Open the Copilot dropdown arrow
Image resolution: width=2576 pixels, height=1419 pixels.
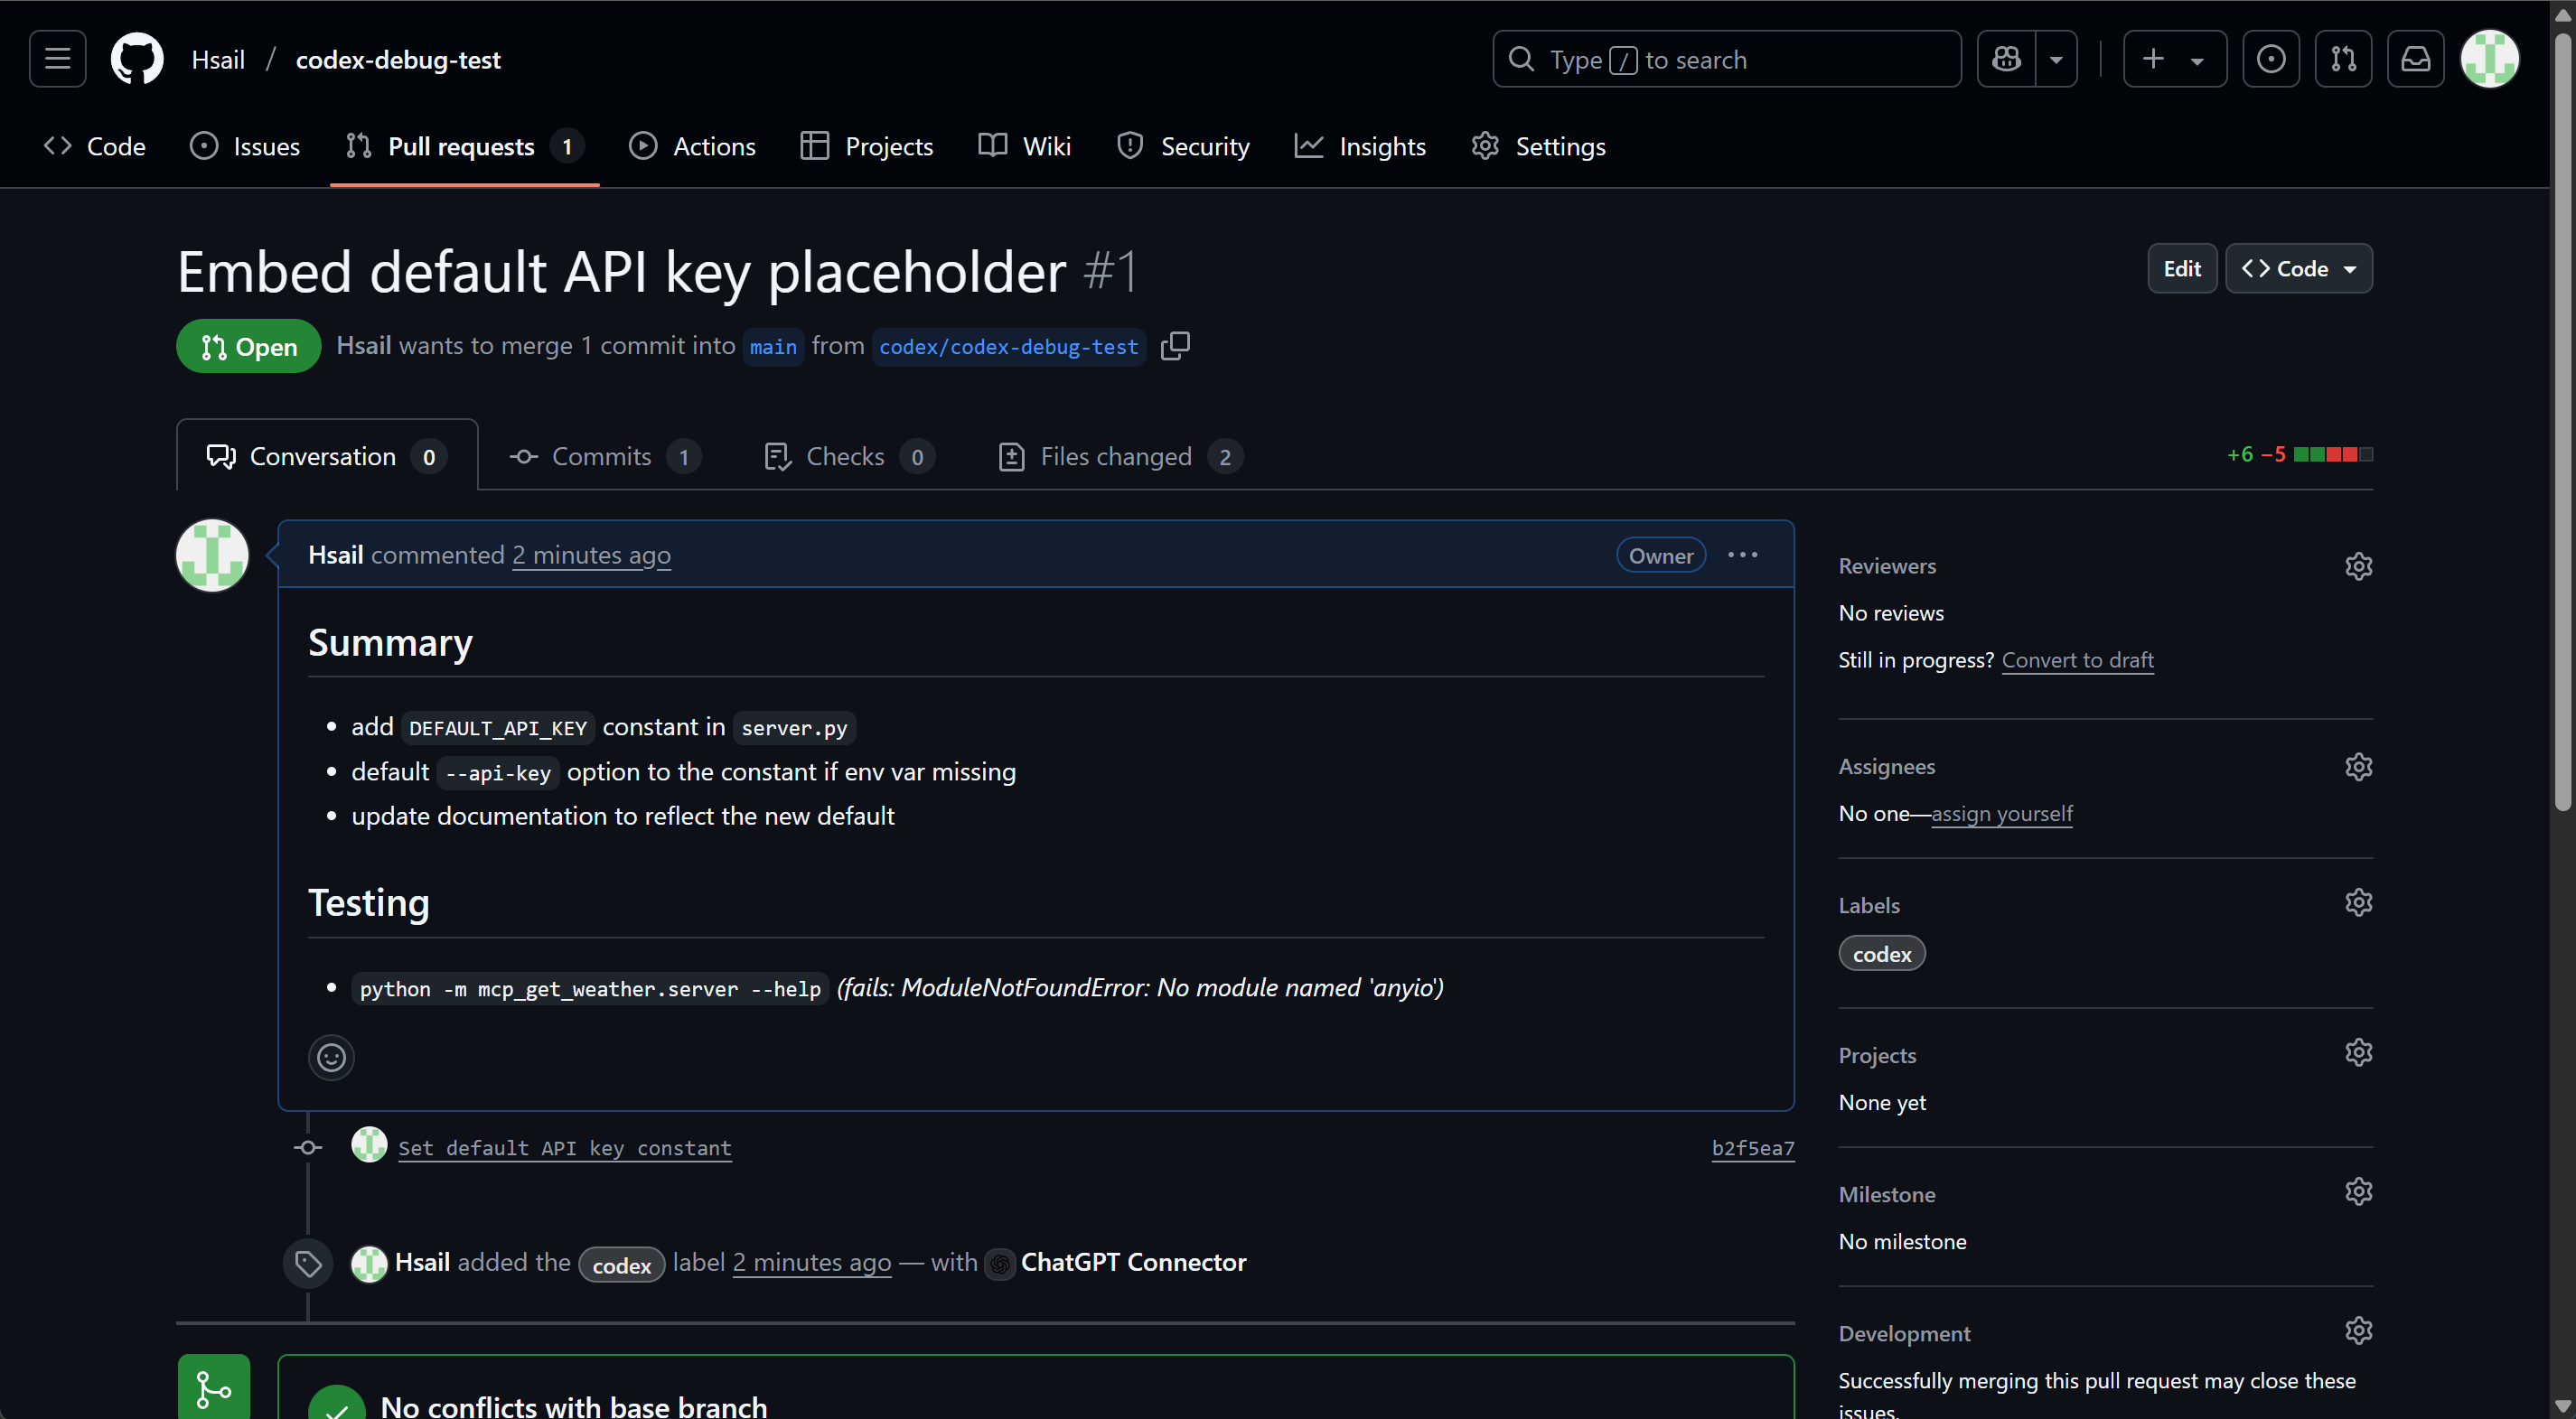pyautogui.click(x=2056, y=59)
